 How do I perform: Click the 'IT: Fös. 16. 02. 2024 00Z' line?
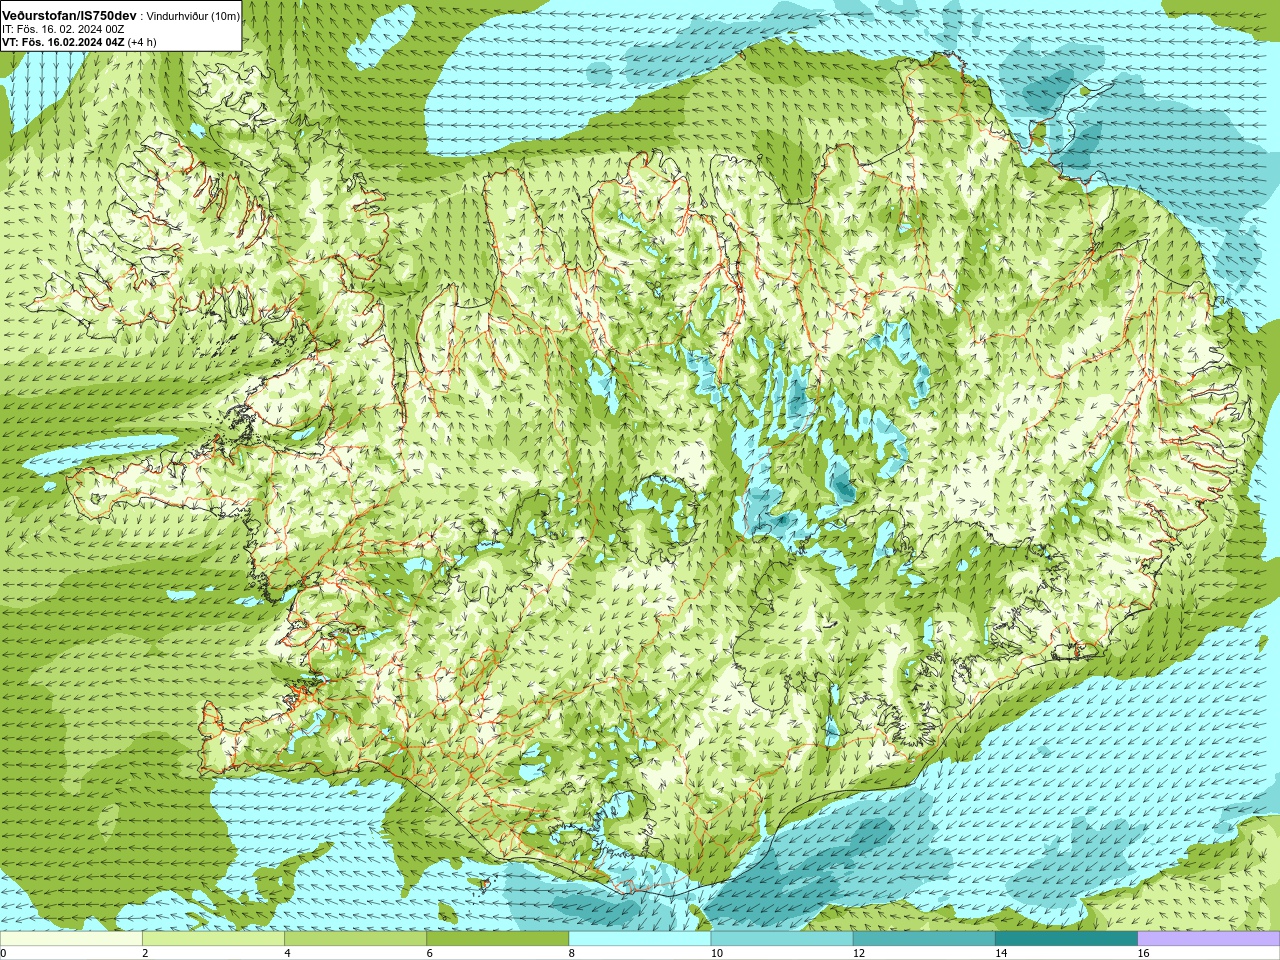pyautogui.click(x=63, y=29)
